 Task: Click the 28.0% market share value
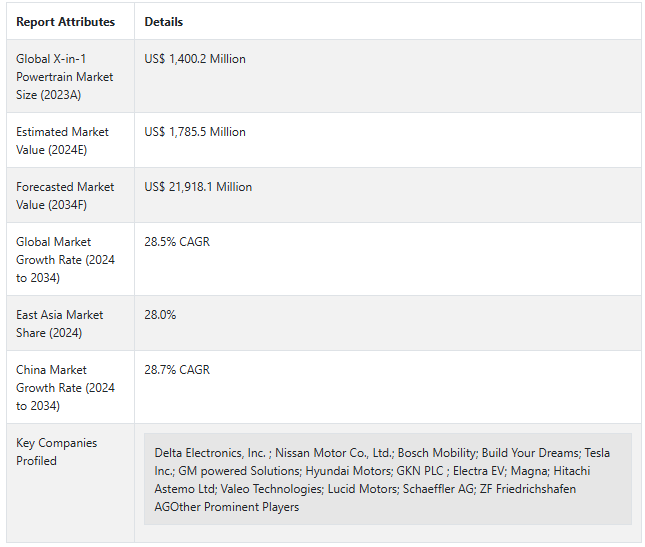[160, 315]
